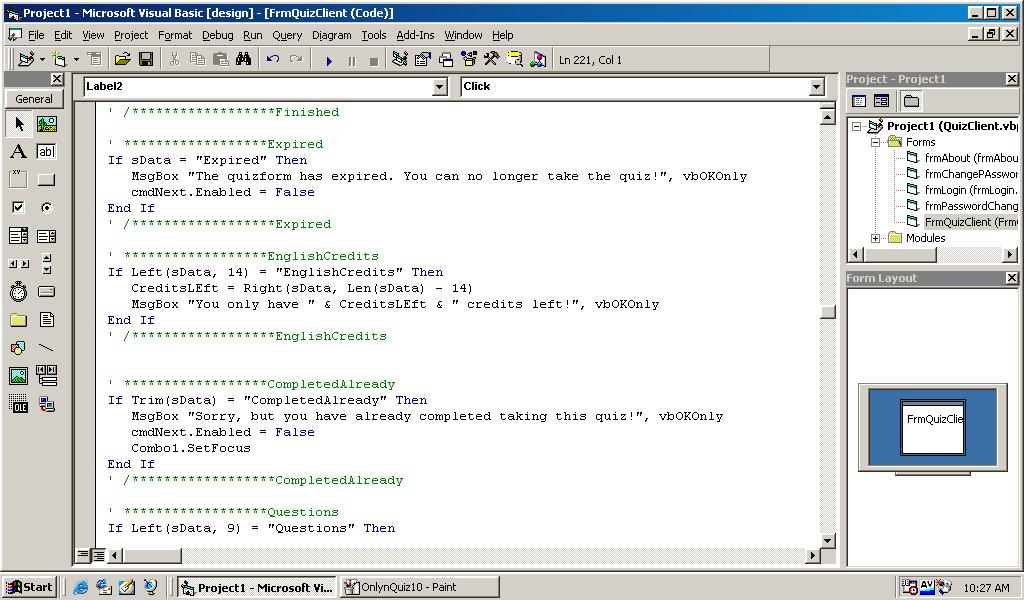Select the Line control tool
The width and height of the screenshot is (1024, 600).
click(x=46, y=348)
